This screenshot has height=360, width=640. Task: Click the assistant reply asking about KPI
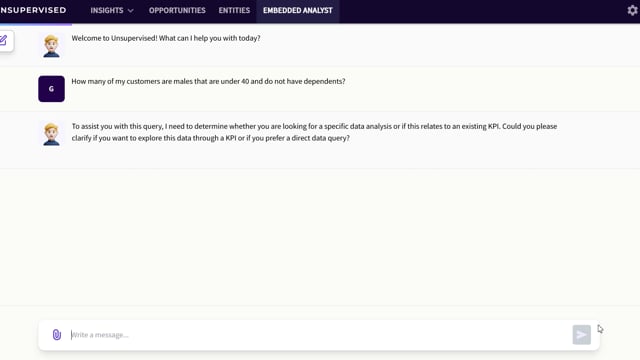(314, 132)
